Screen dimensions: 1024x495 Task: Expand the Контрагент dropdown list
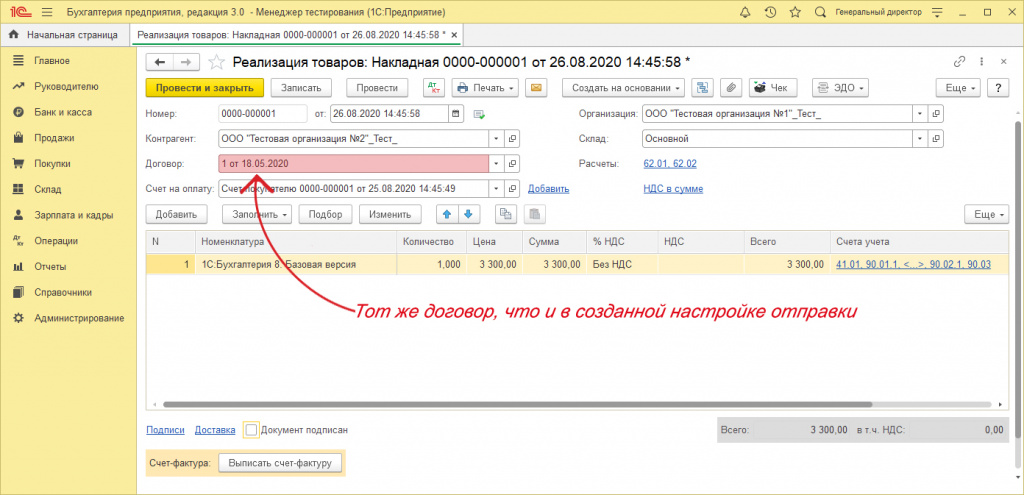coord(496,138)
